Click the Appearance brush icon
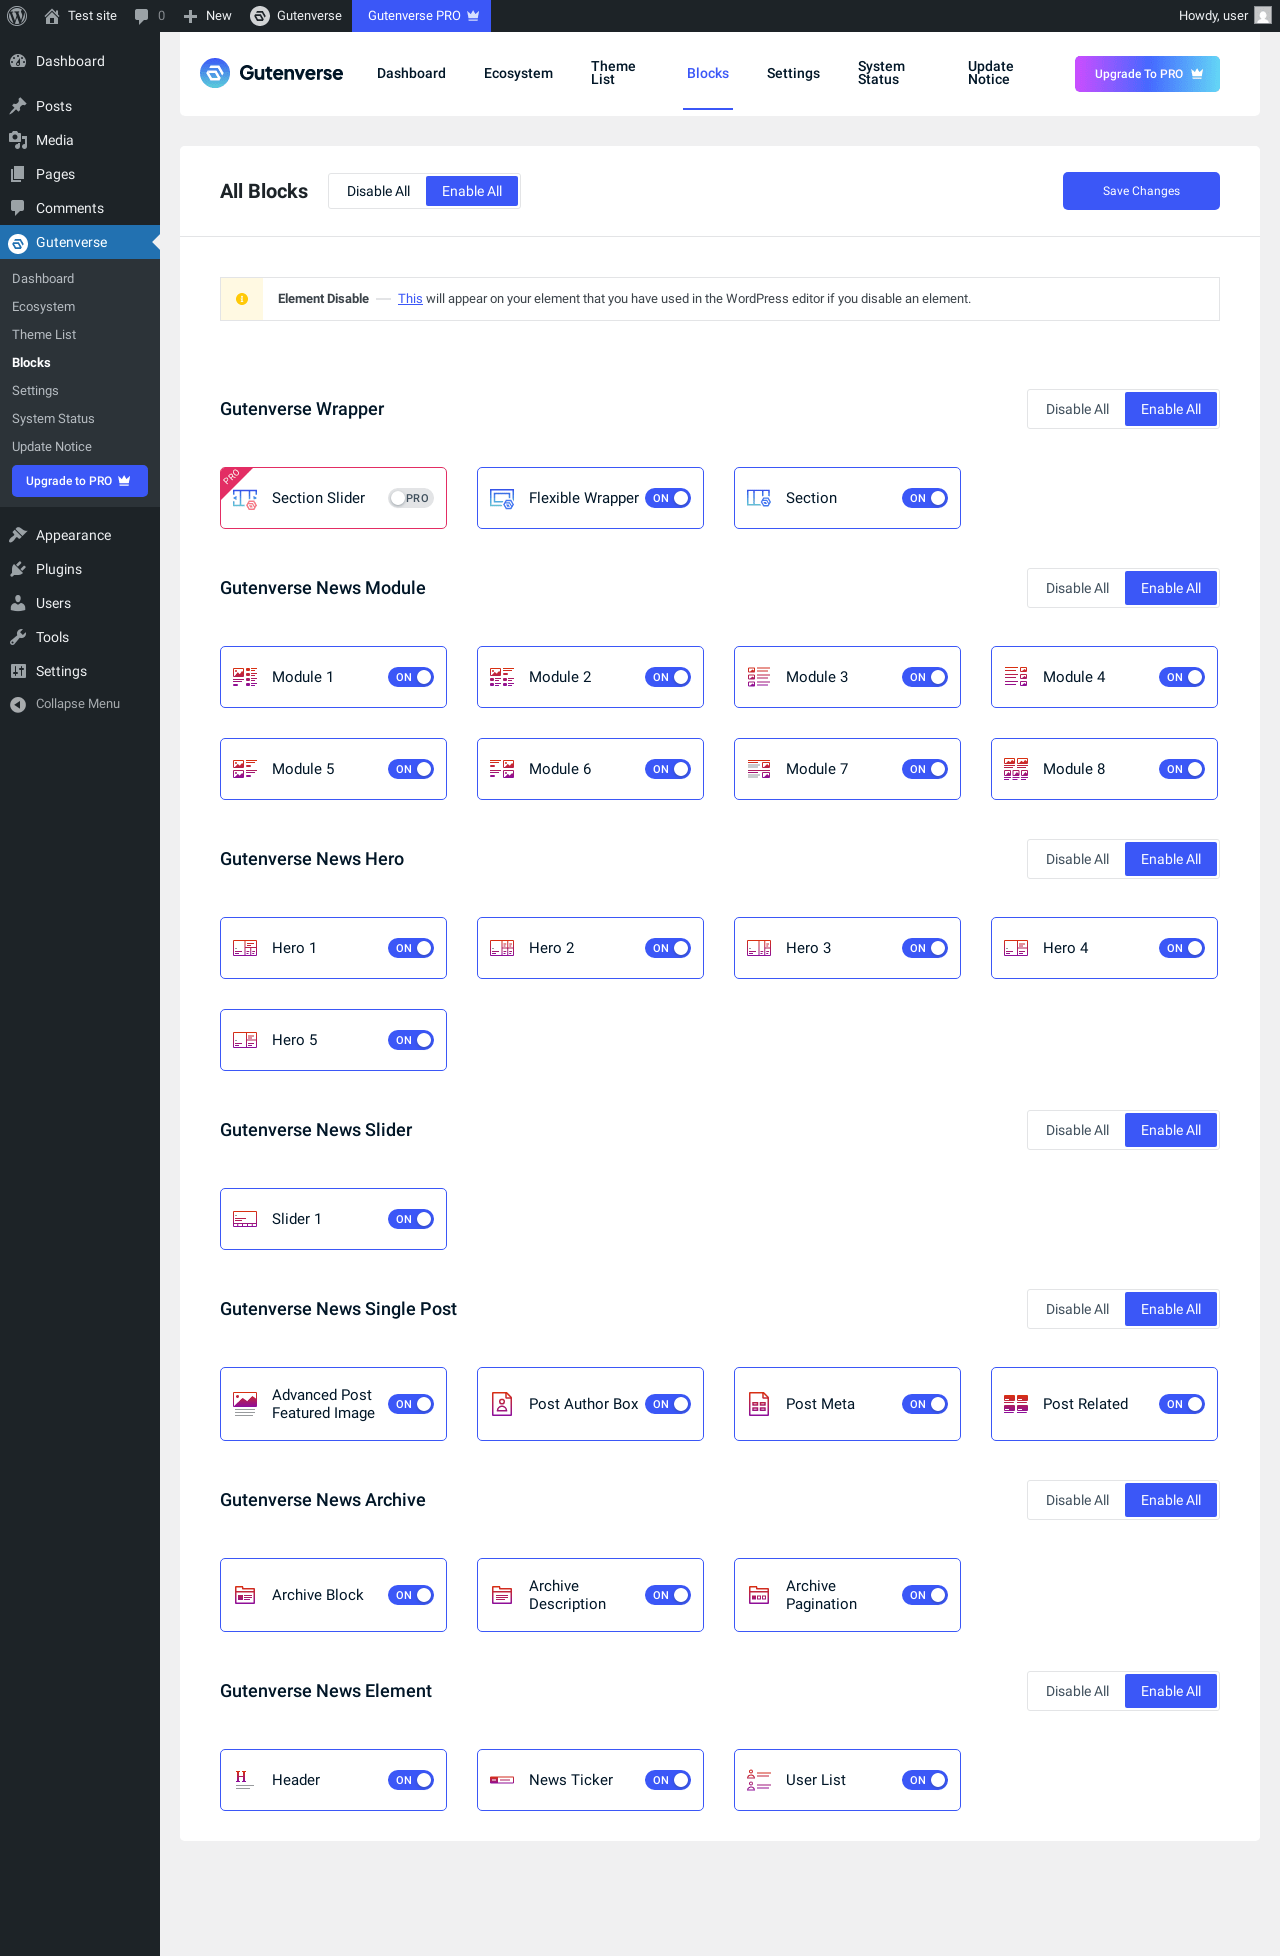 tap(18, 535)
